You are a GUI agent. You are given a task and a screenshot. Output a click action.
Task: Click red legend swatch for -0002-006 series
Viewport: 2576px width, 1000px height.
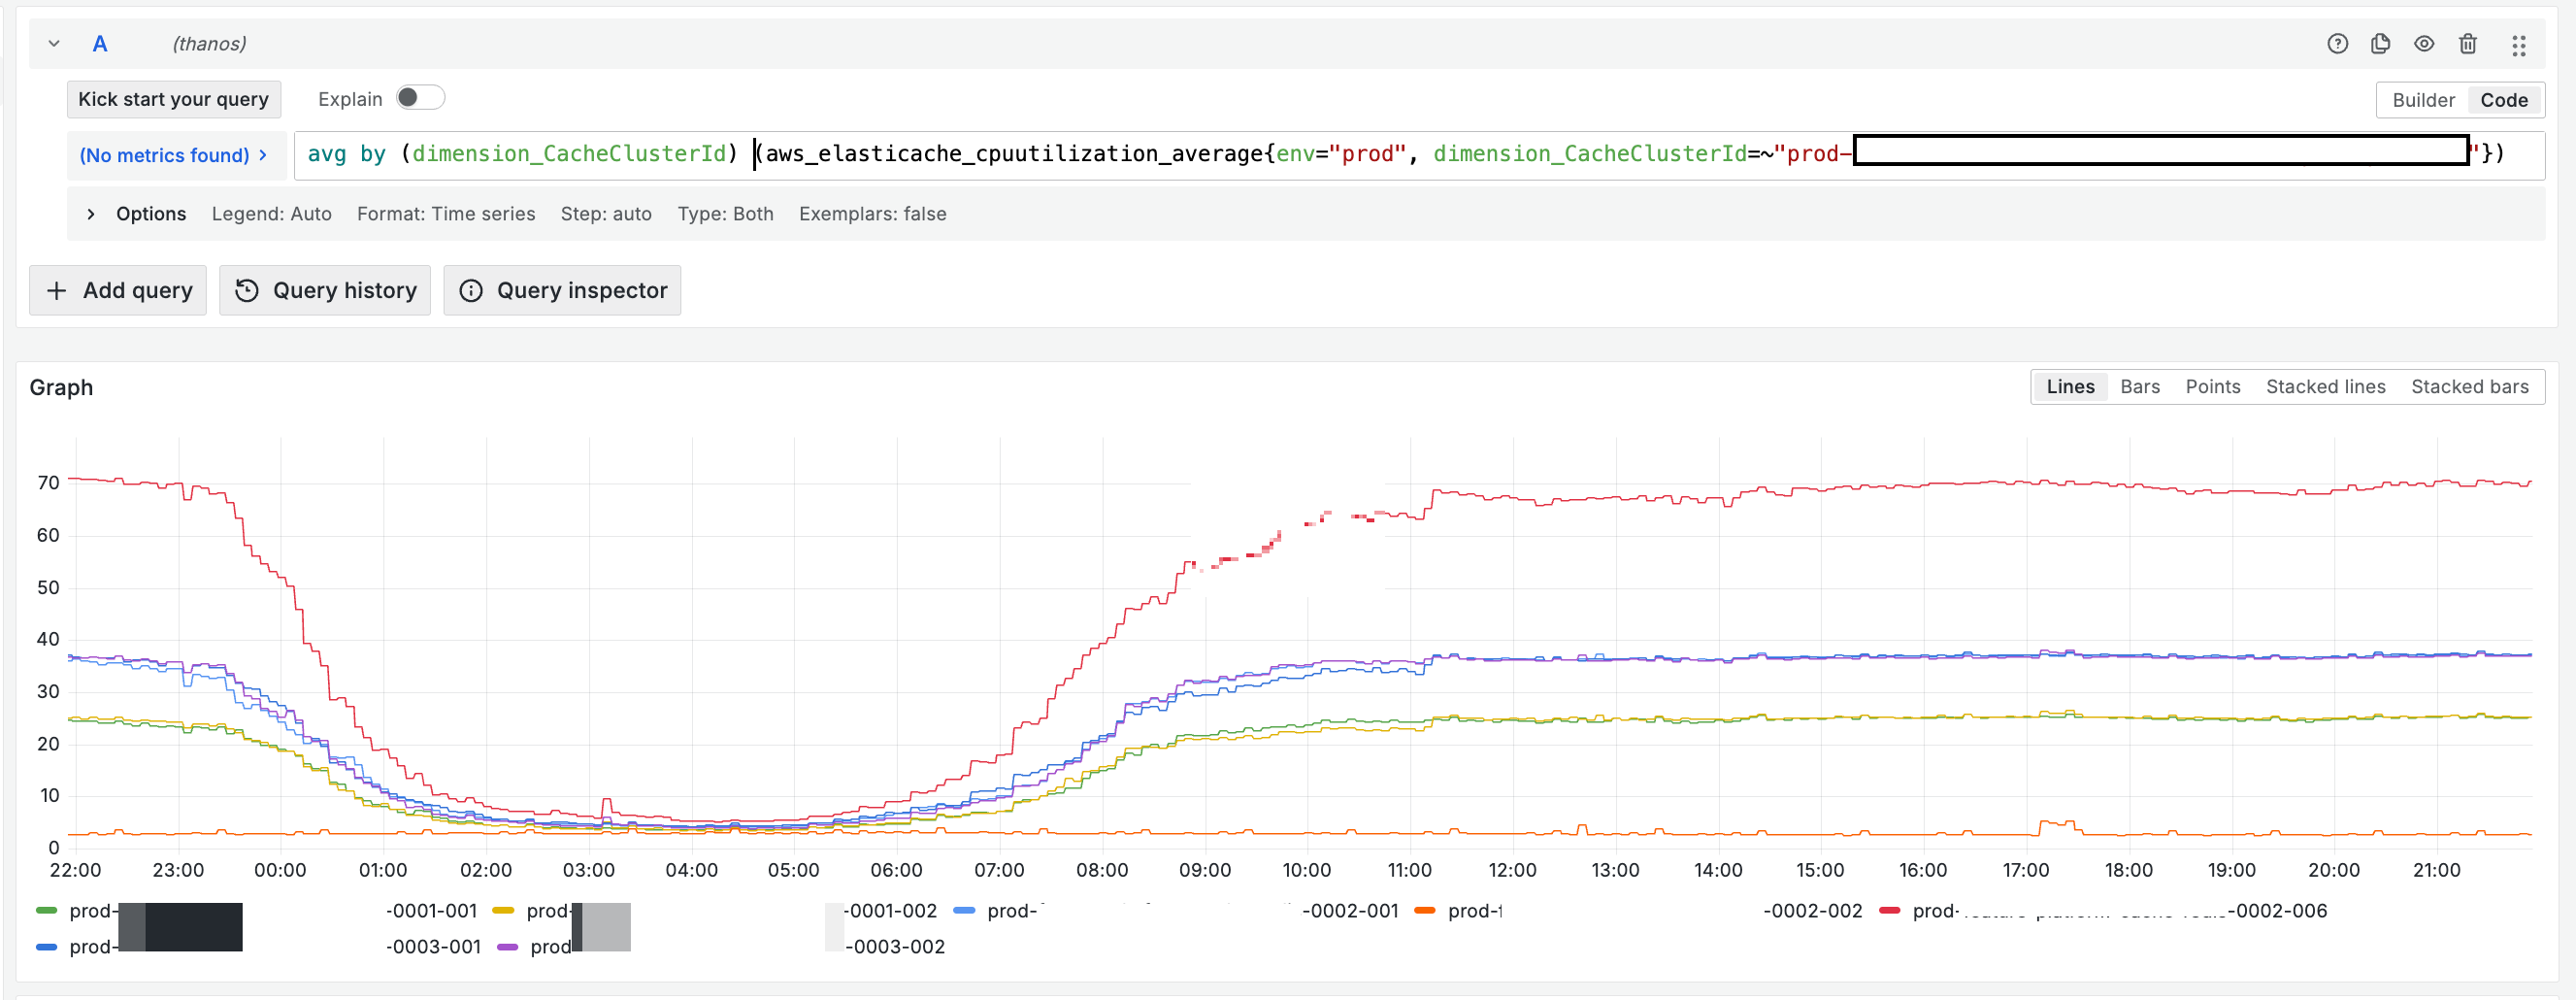pyautogui.click(x=1889, y=911)
